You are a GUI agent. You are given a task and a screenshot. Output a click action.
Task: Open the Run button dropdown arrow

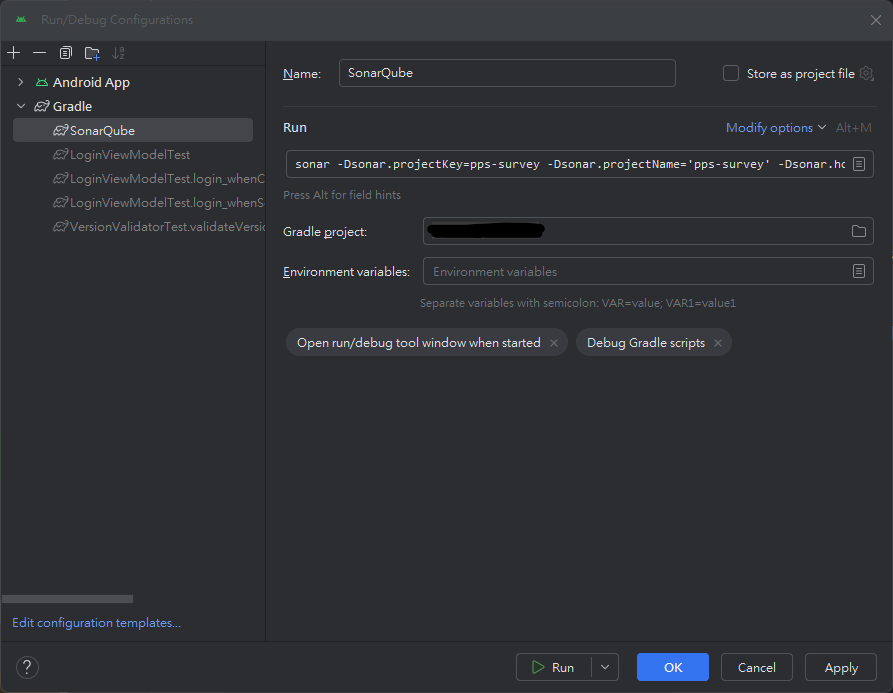[604, 667]
